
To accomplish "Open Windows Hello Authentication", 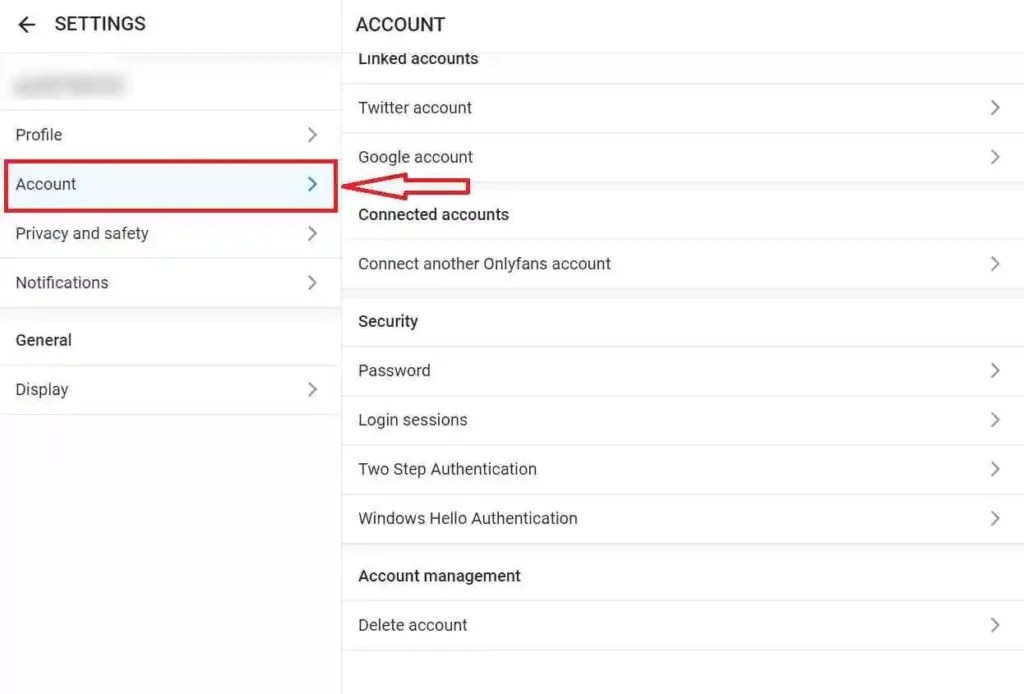I will [682, 518].
